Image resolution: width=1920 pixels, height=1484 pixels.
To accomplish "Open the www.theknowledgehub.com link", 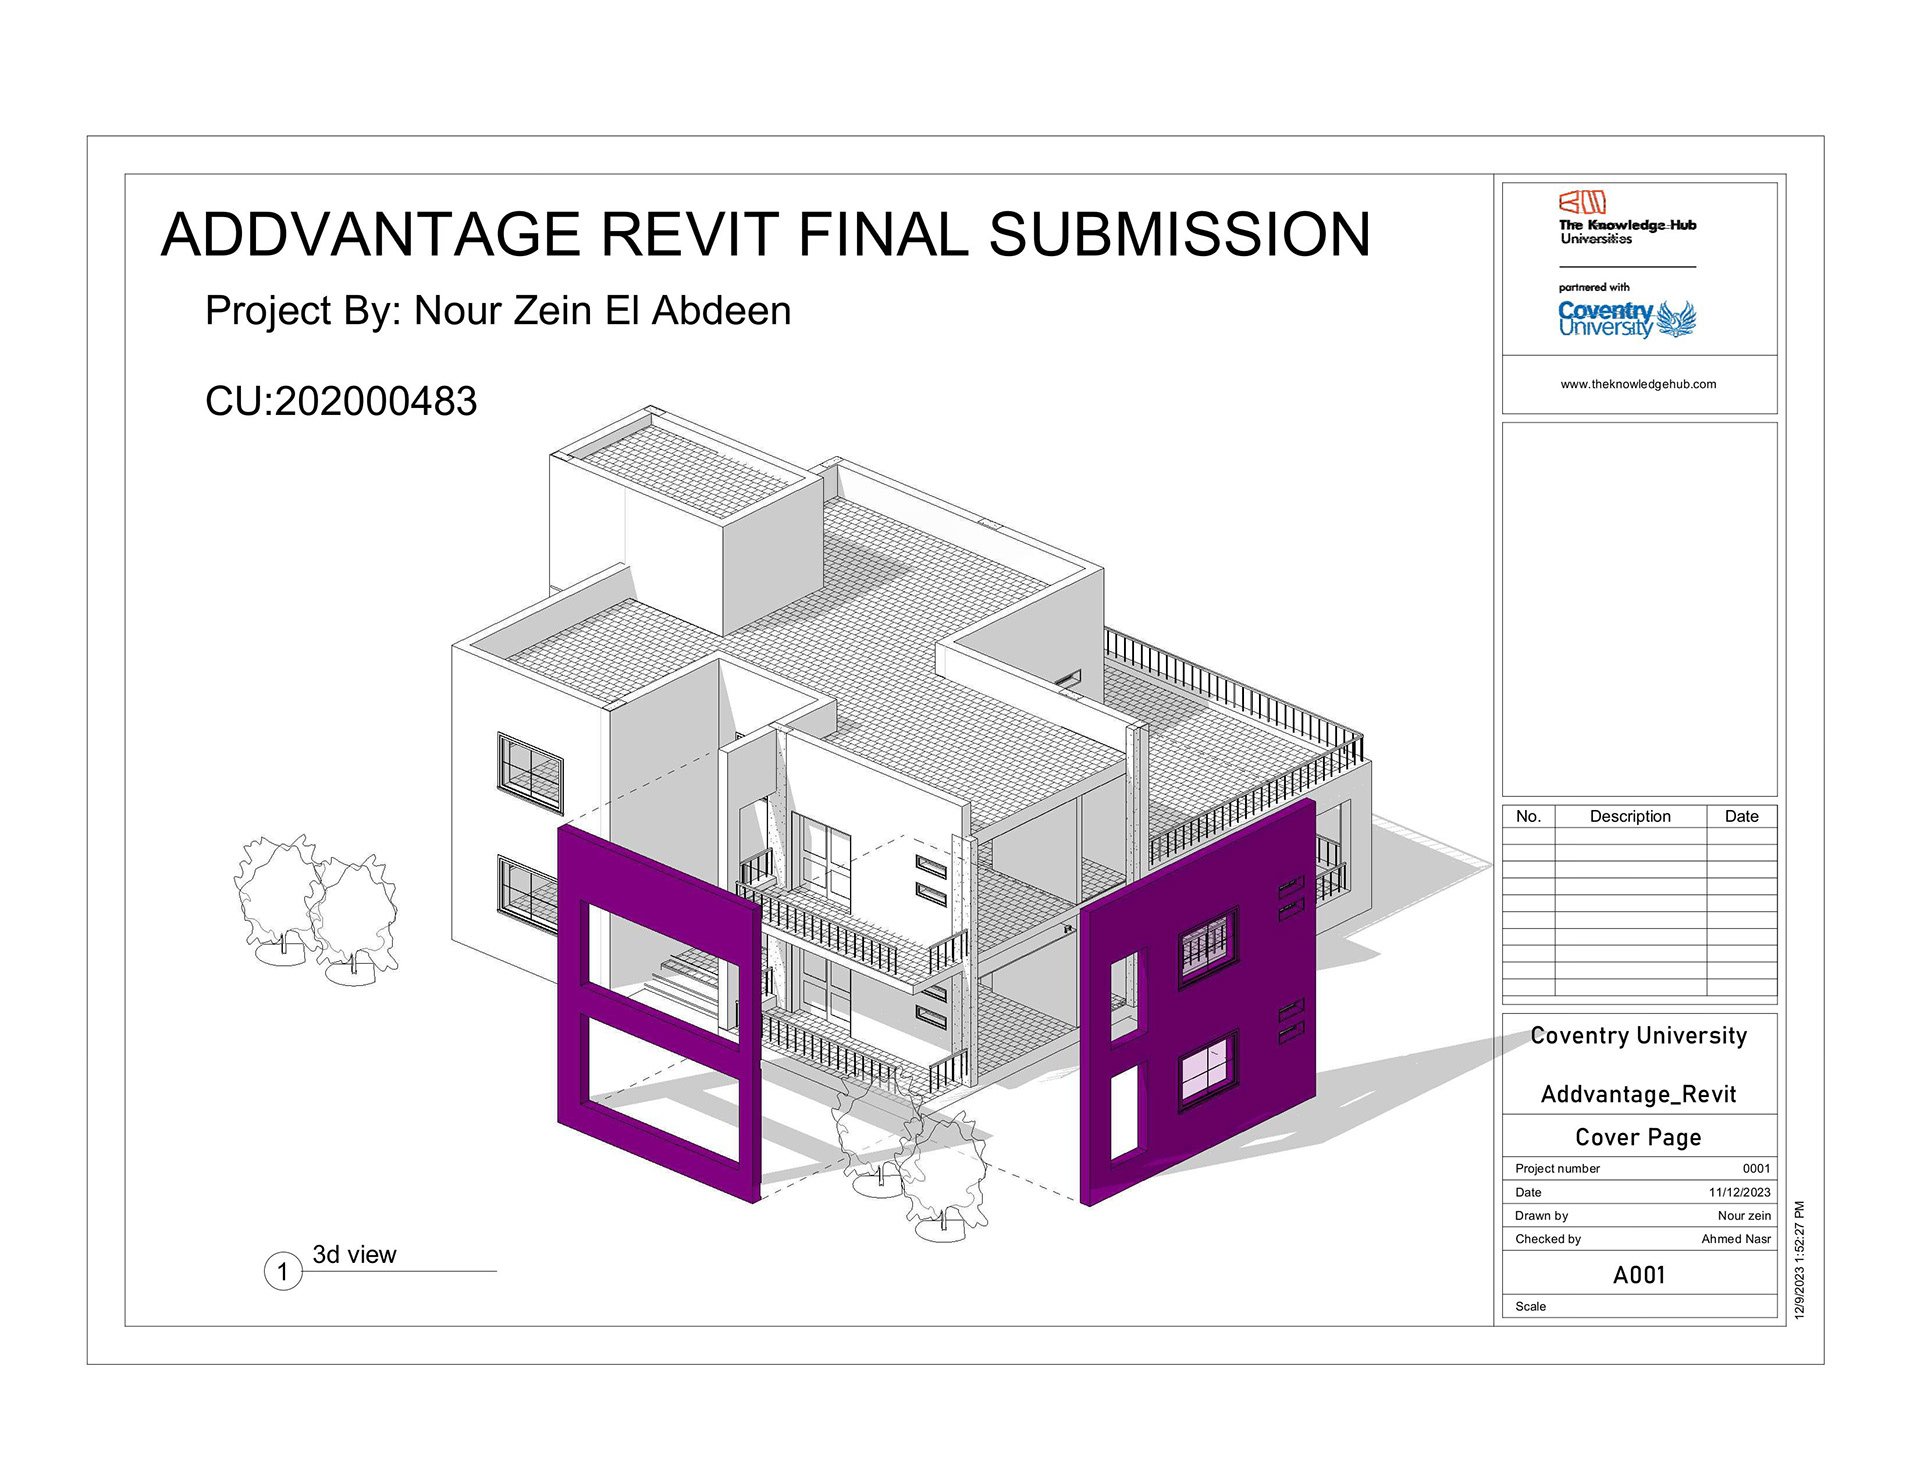I will (1638, 384).
